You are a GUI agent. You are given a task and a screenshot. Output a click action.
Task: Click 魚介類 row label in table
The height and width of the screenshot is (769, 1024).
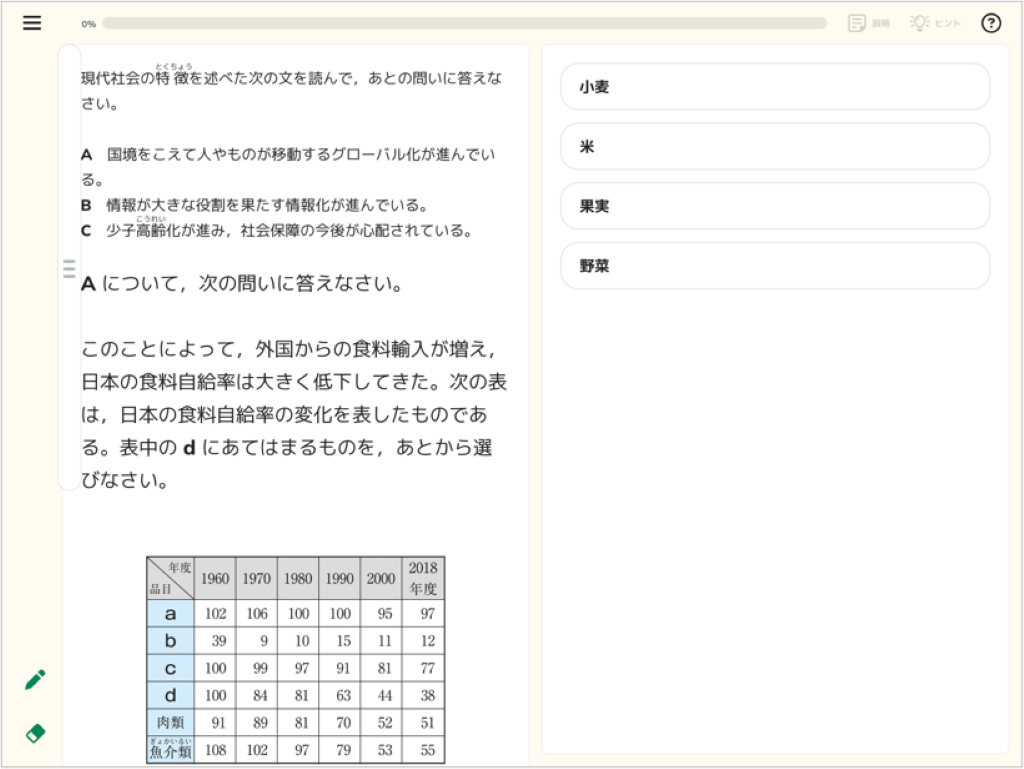click(x=170, y=750)
